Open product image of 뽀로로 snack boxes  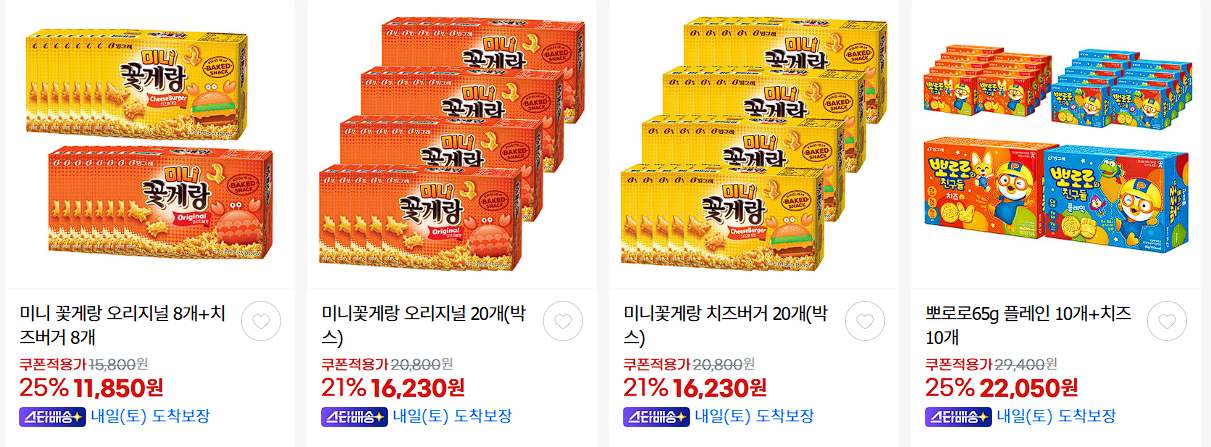1056,145
